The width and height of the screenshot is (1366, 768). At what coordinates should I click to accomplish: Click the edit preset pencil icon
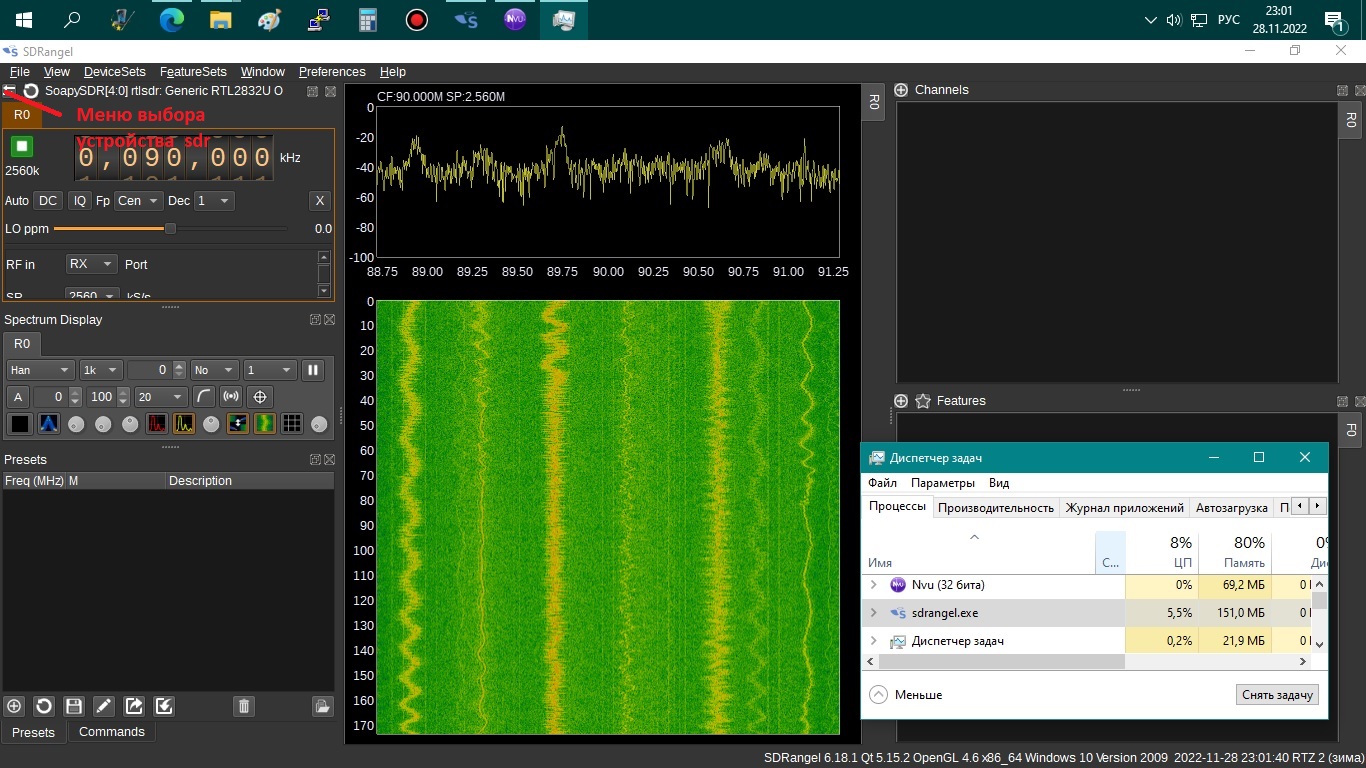click(x=104, y=706)
